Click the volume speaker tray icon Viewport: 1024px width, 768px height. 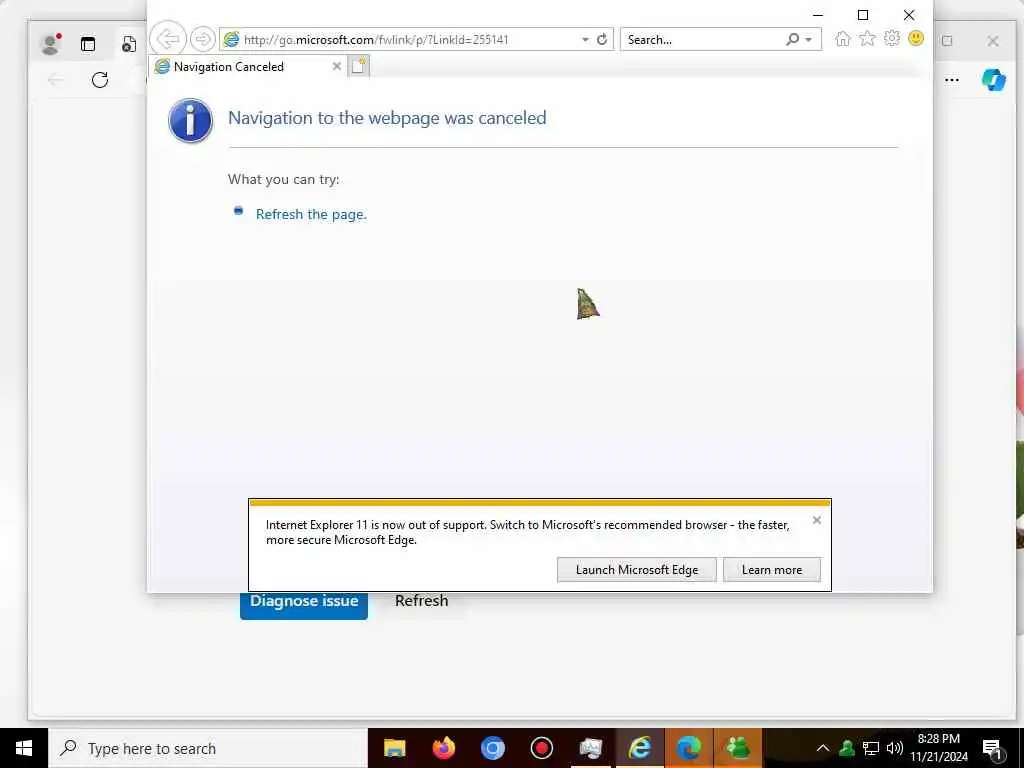895,748
